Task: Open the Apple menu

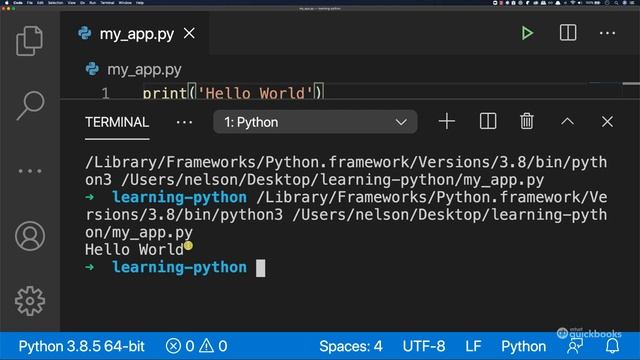Action: pos(7,2)
